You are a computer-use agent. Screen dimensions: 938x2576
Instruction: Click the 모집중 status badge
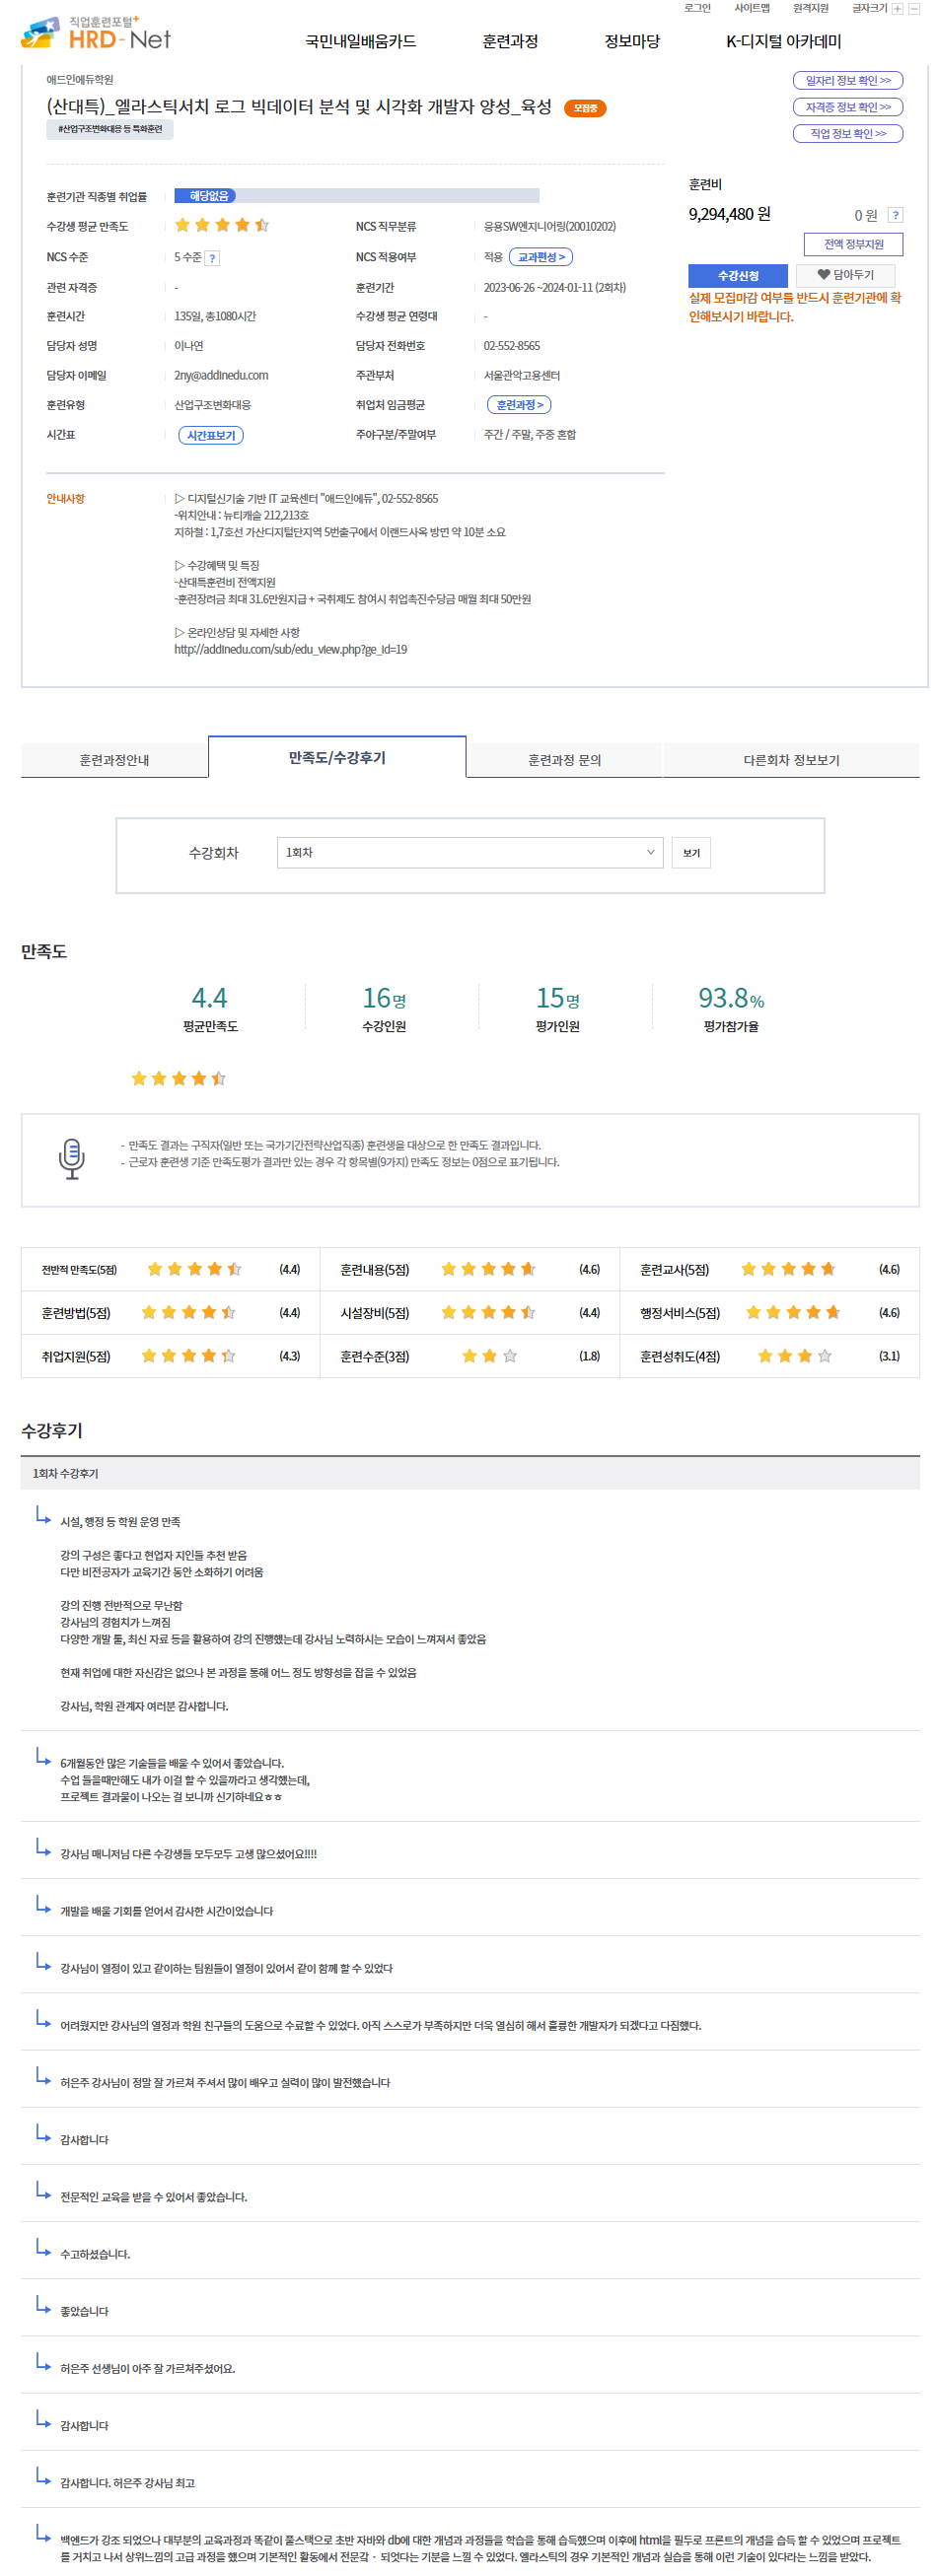point(585,108)
